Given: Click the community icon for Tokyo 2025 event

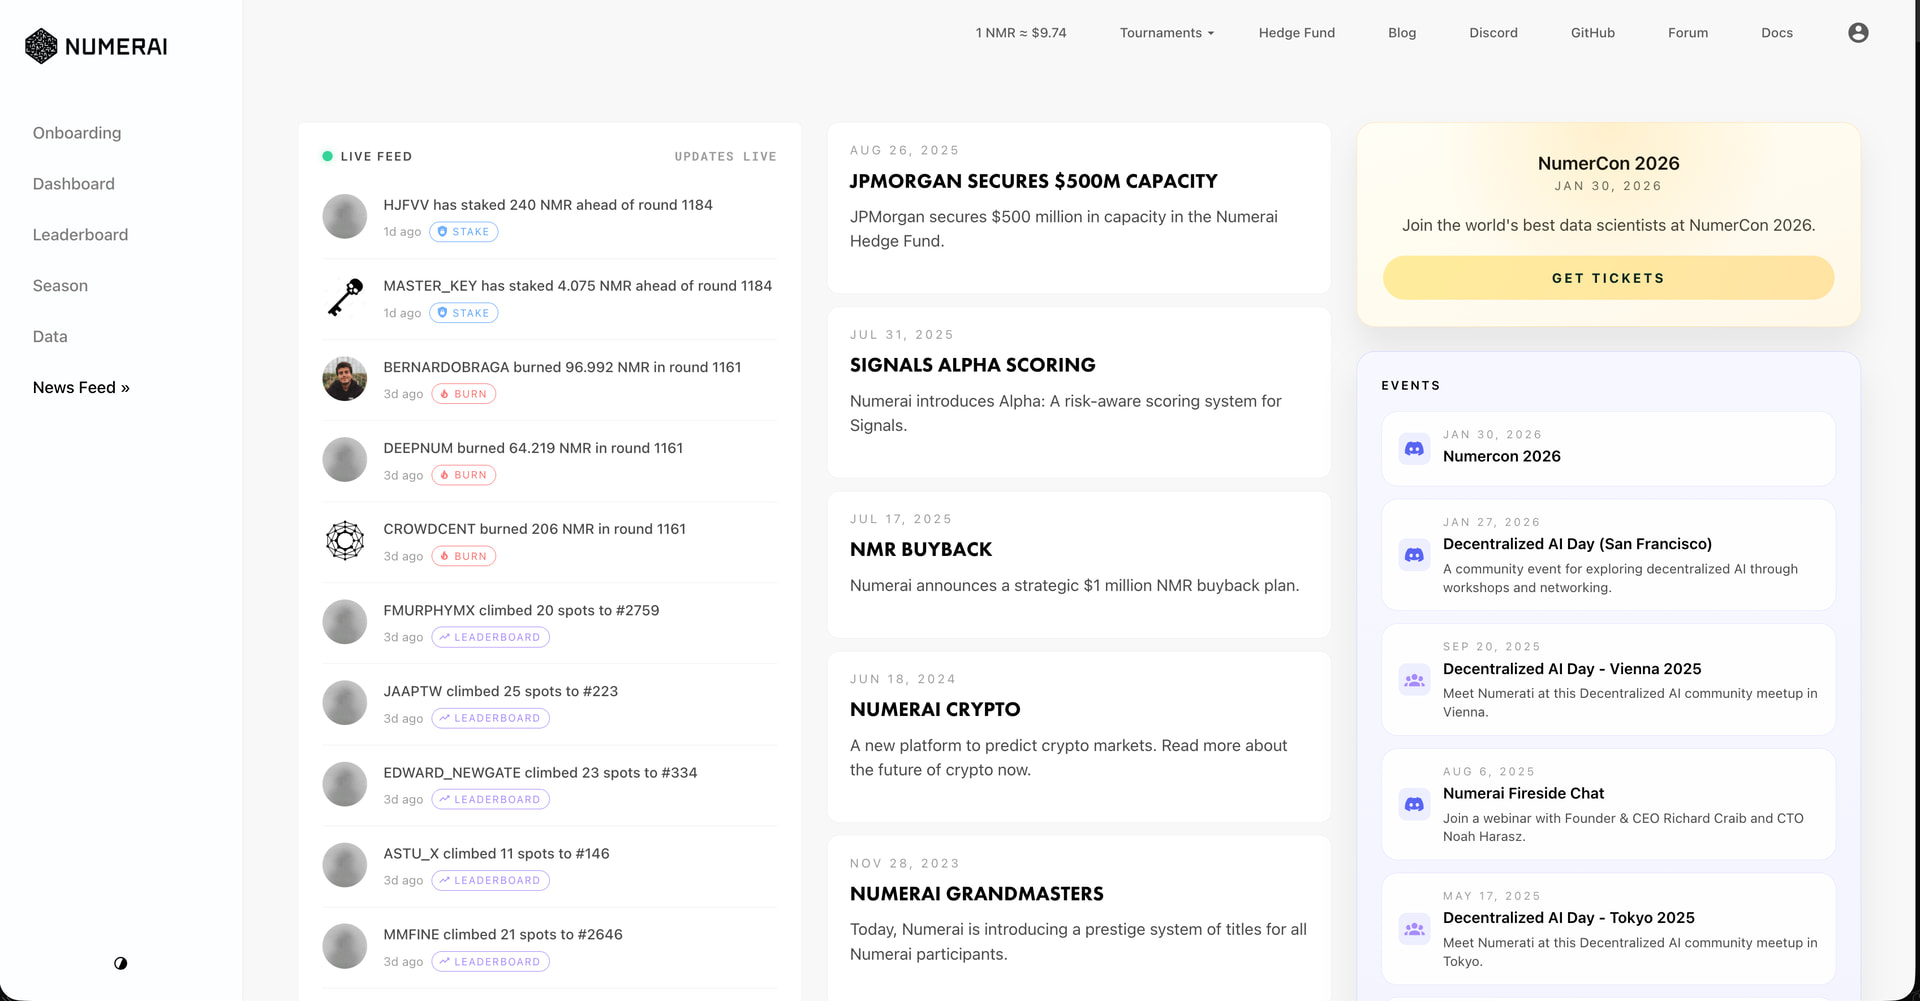Looking at the screenshot, I should [x=1414, y=929].
